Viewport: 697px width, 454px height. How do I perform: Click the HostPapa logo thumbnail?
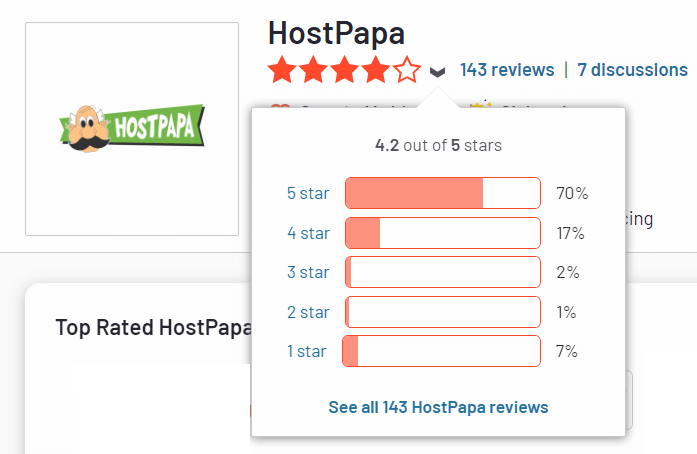[x=132, y=128]
